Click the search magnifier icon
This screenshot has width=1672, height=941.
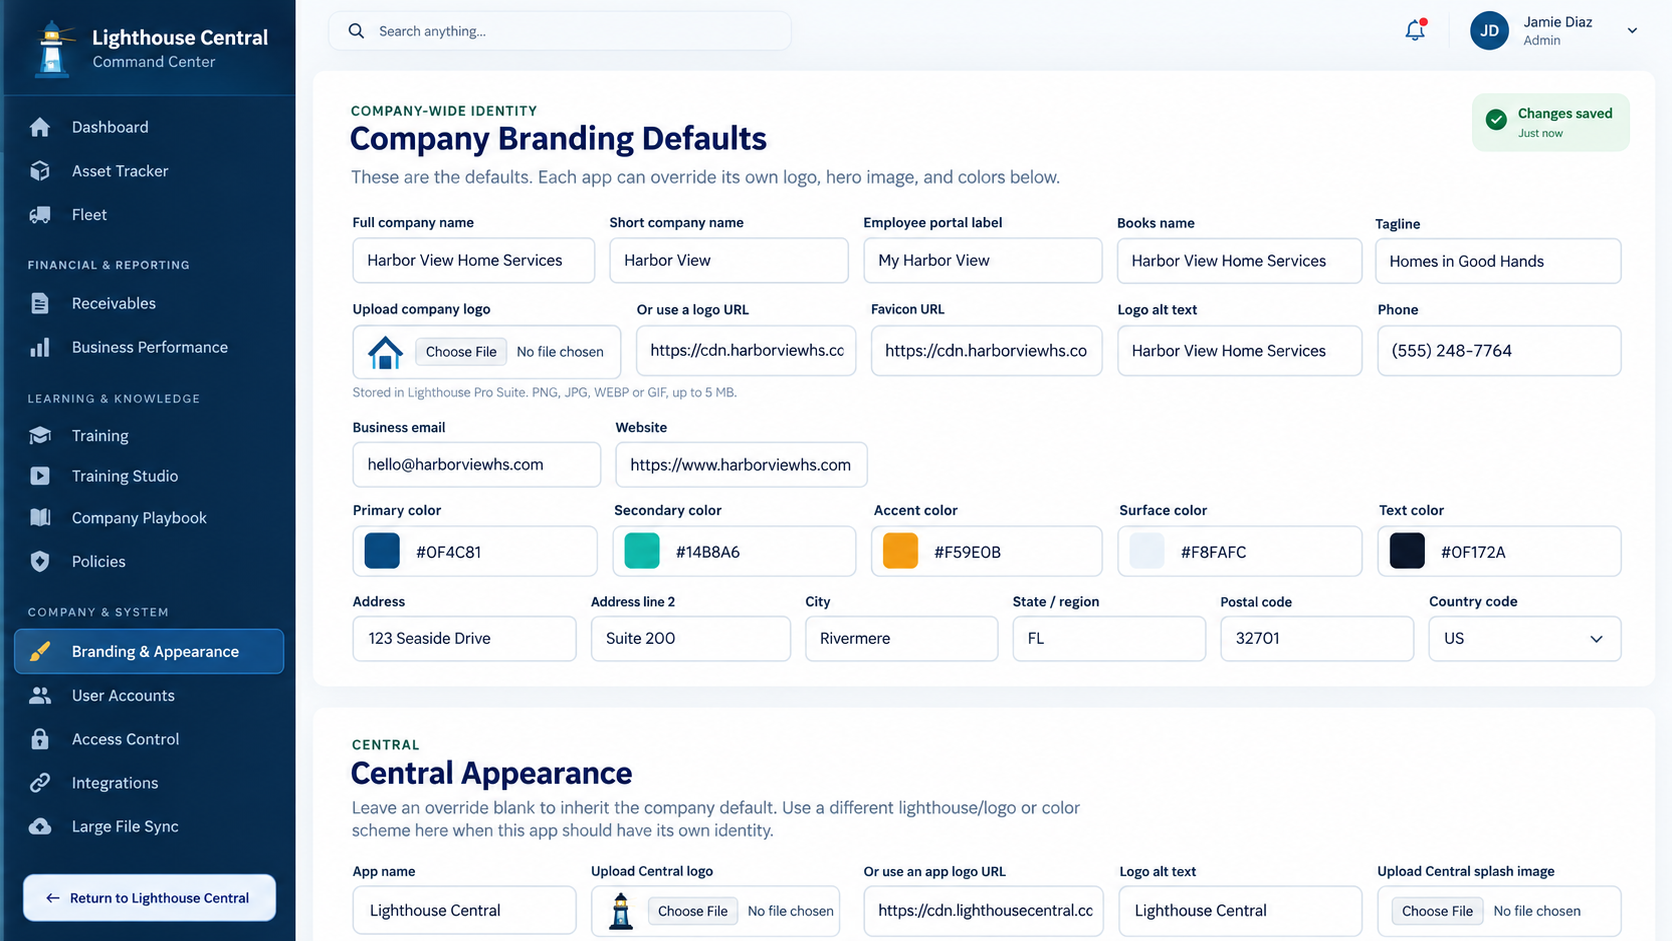[x=356, y=31]
